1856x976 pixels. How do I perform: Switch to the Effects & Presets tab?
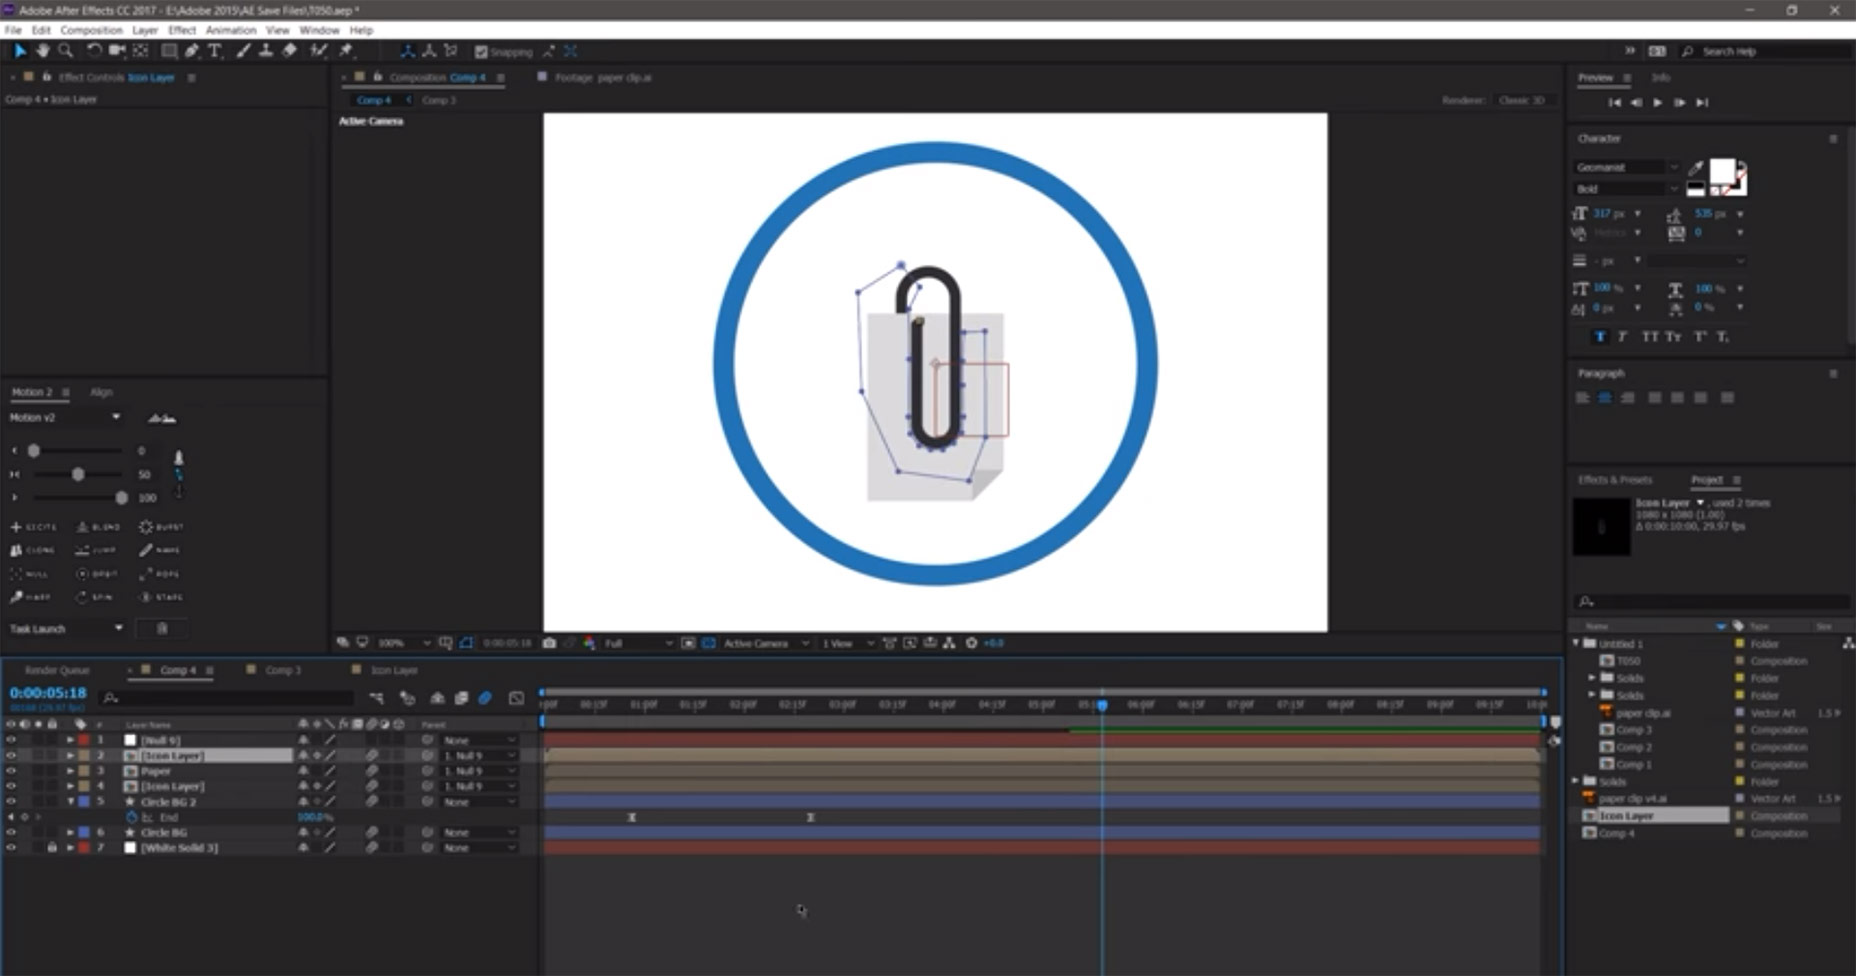click(x=1615, y=480)
